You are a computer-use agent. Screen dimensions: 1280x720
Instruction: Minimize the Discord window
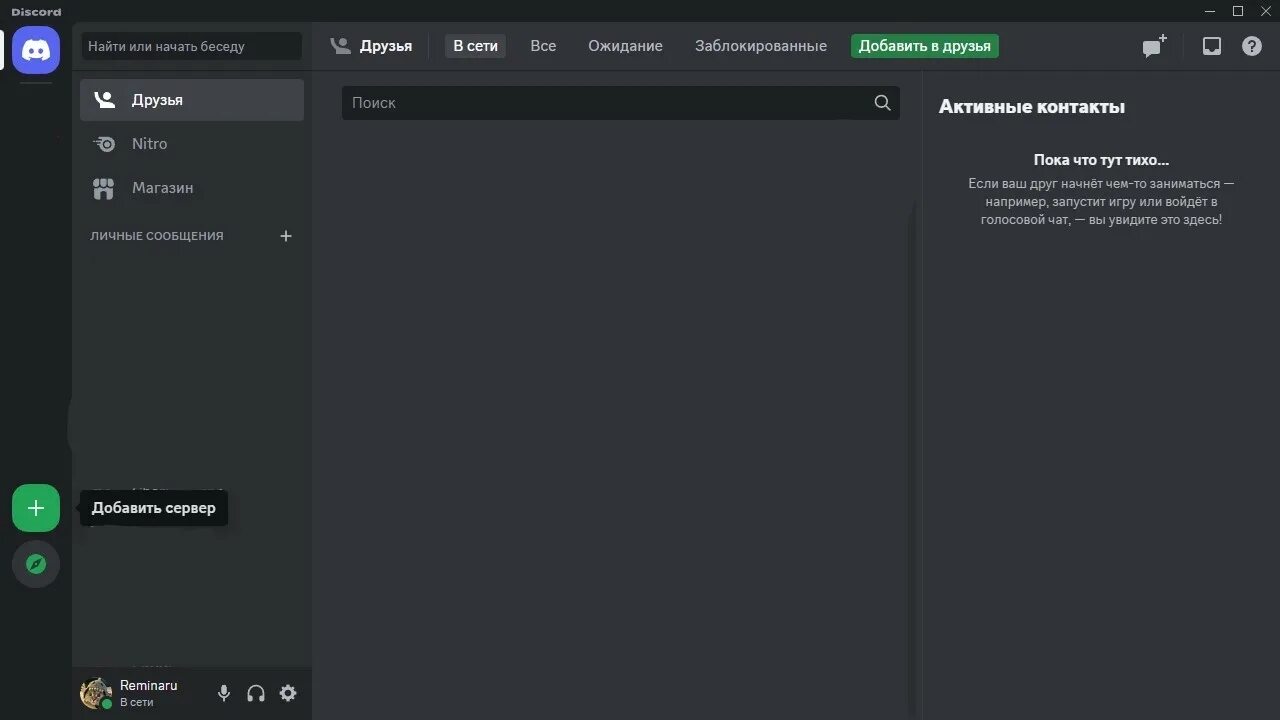tap(1210, 11)
